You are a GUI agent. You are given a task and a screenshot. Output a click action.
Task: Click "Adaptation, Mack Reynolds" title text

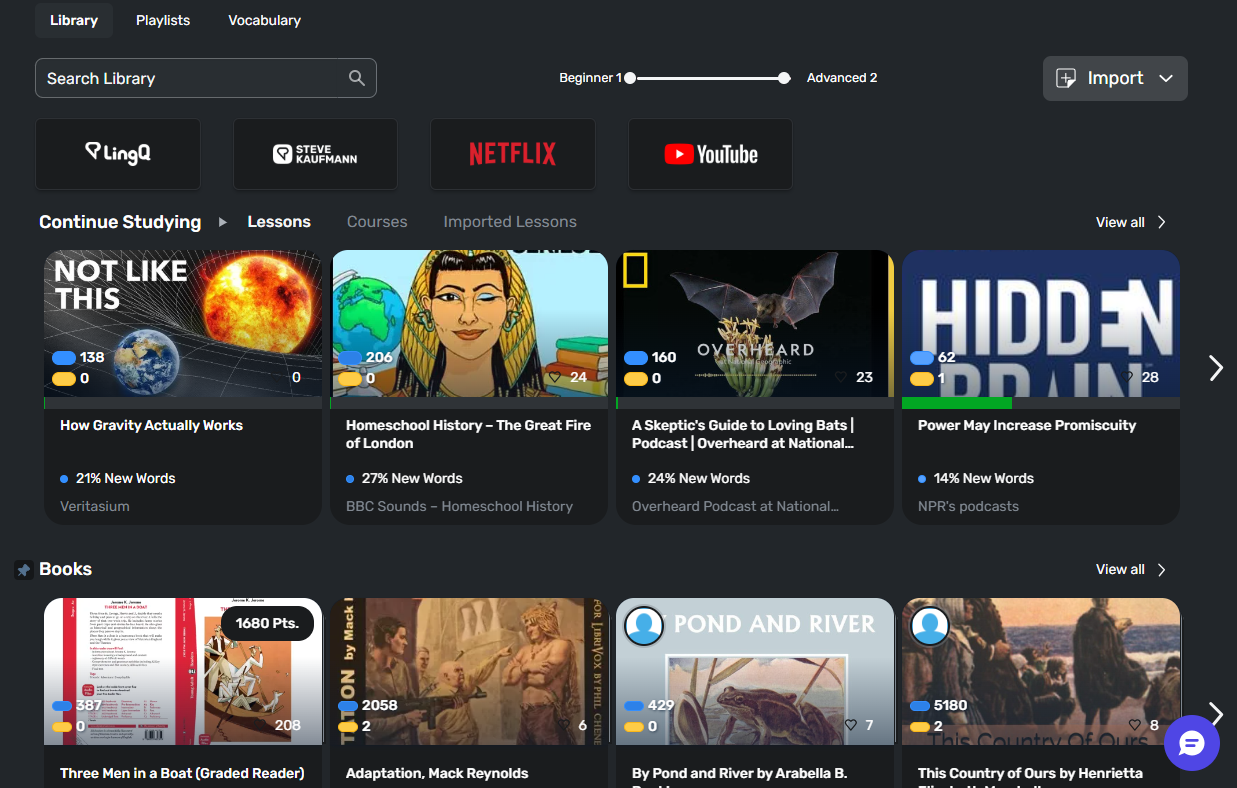coord(437,773)
